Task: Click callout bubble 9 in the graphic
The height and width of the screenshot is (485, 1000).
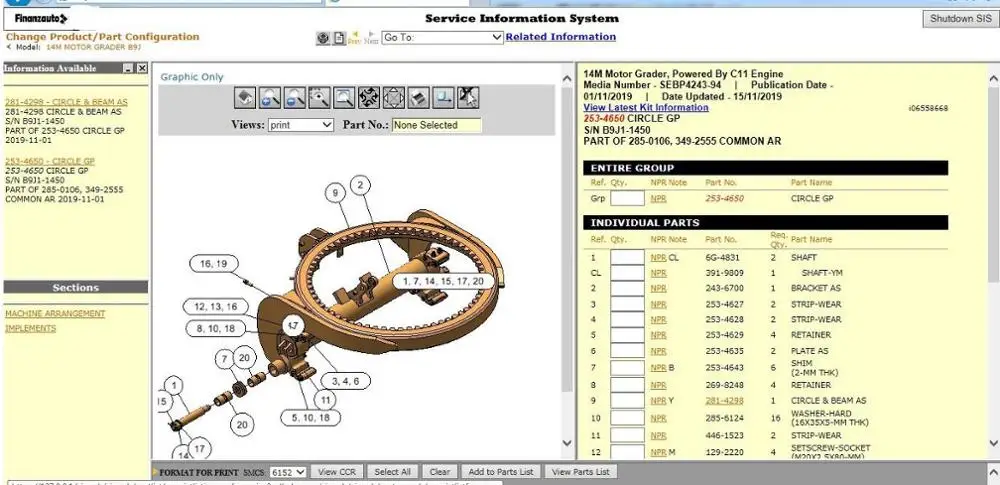Action: click(x=335, y=193)
